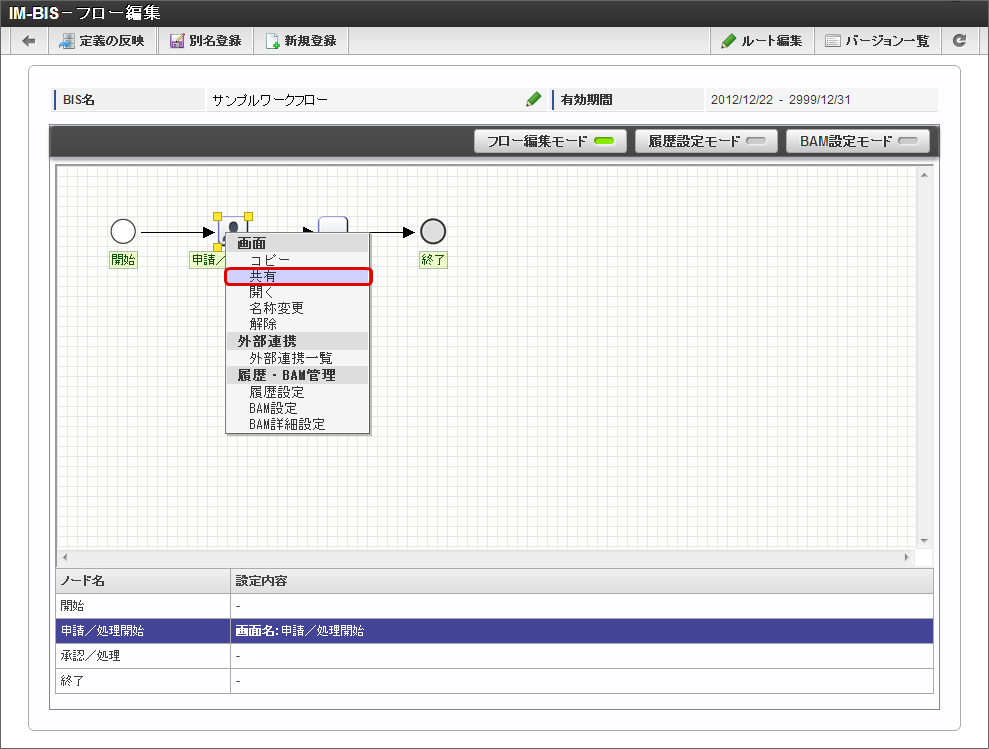Edit BIS name with green pencil icon
The width and height of the screenshot is (989, 749).
(x=534, y=99)
